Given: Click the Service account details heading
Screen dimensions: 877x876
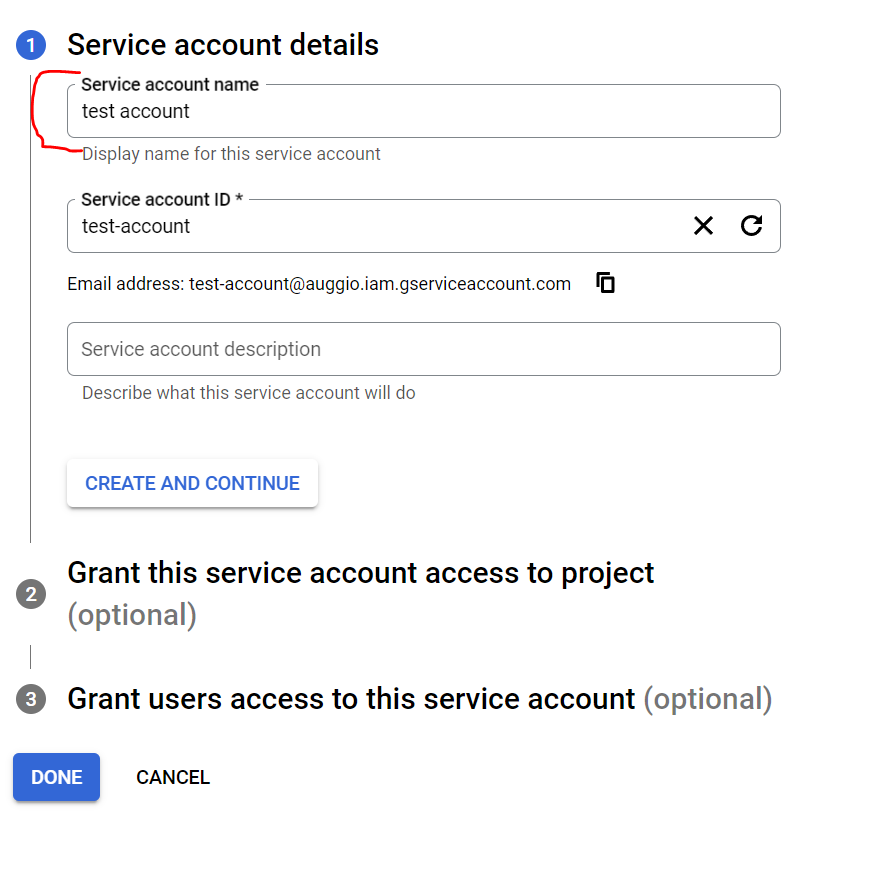Looking at the screenshot, I should pyautogui.click(x=223, y=45).
